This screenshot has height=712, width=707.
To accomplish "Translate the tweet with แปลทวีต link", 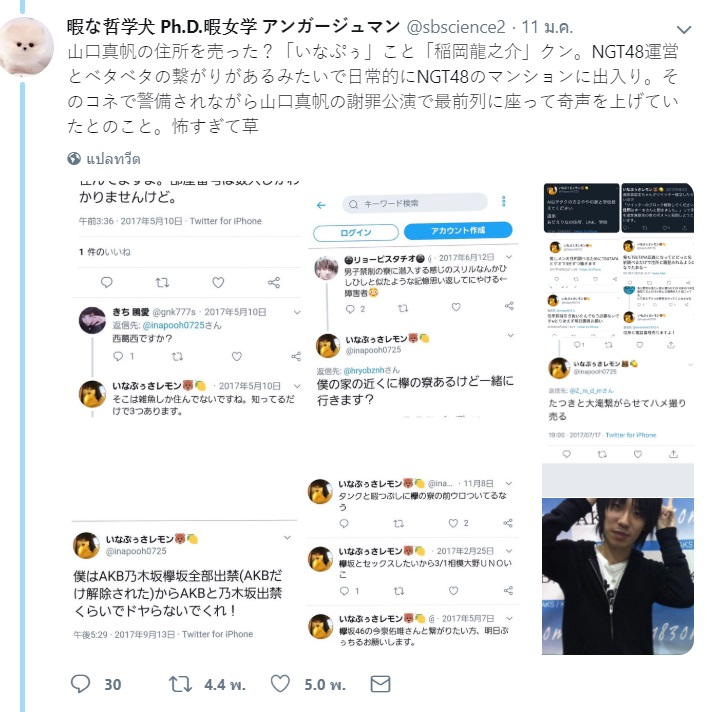I will coord(113,159).
